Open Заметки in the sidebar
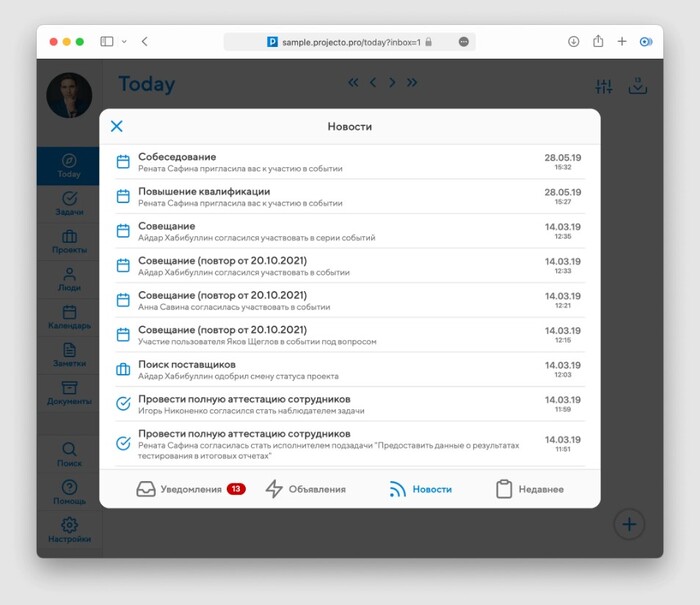Image resolution: width=700 pixels, height=605 pixels. click(x=69, y=354)
